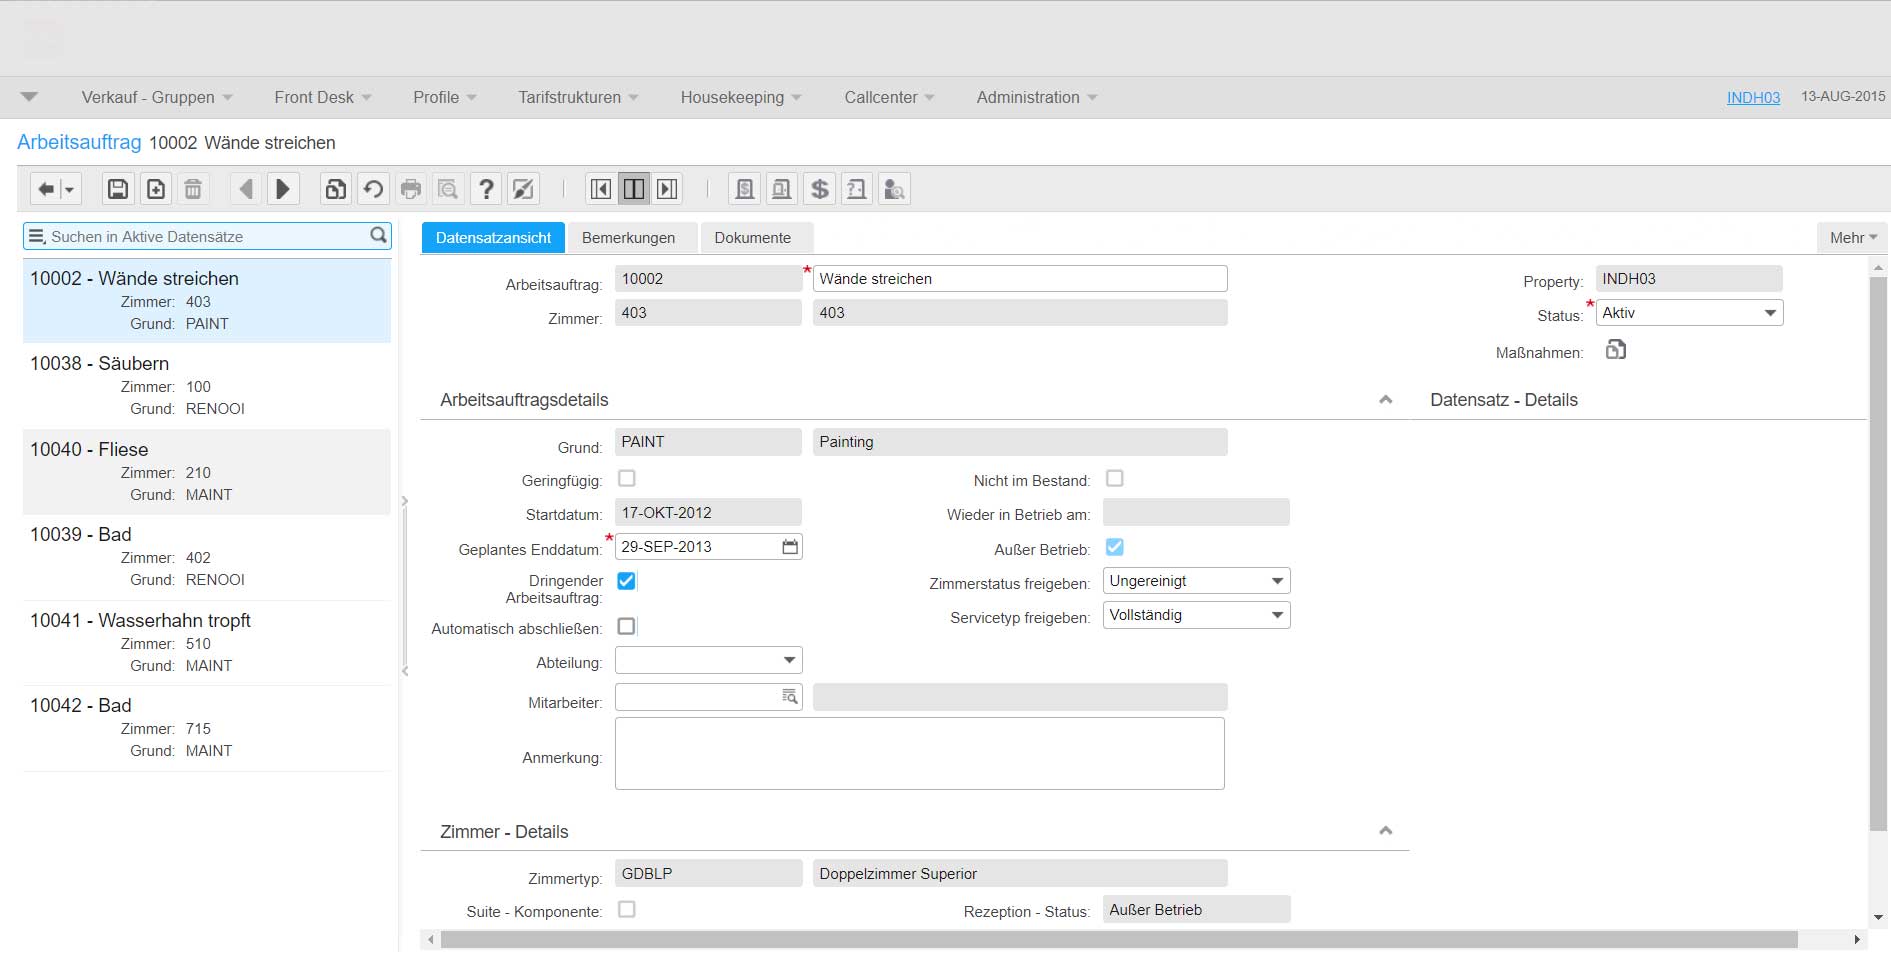The height and width of the screenshot is (965, 1891).
Task: Click the Mitarbeiter lookup icon
Action: point(790,697)
